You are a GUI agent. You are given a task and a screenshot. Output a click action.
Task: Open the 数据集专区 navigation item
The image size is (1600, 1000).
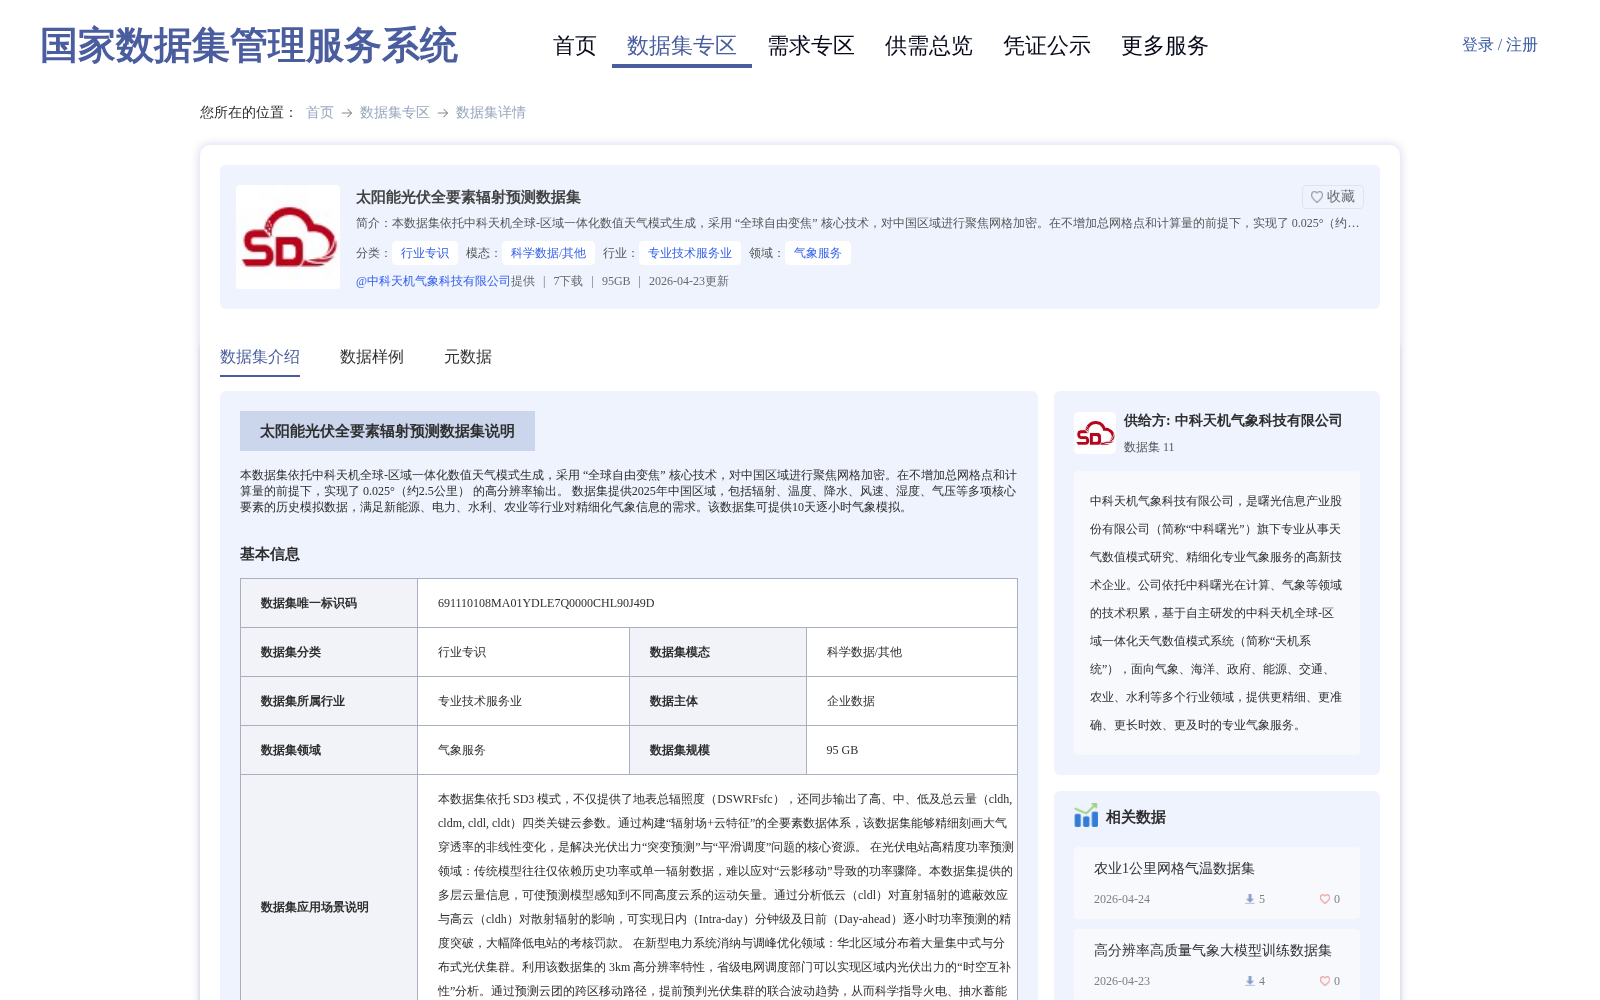pyautogui.click(x=682, y=46)
